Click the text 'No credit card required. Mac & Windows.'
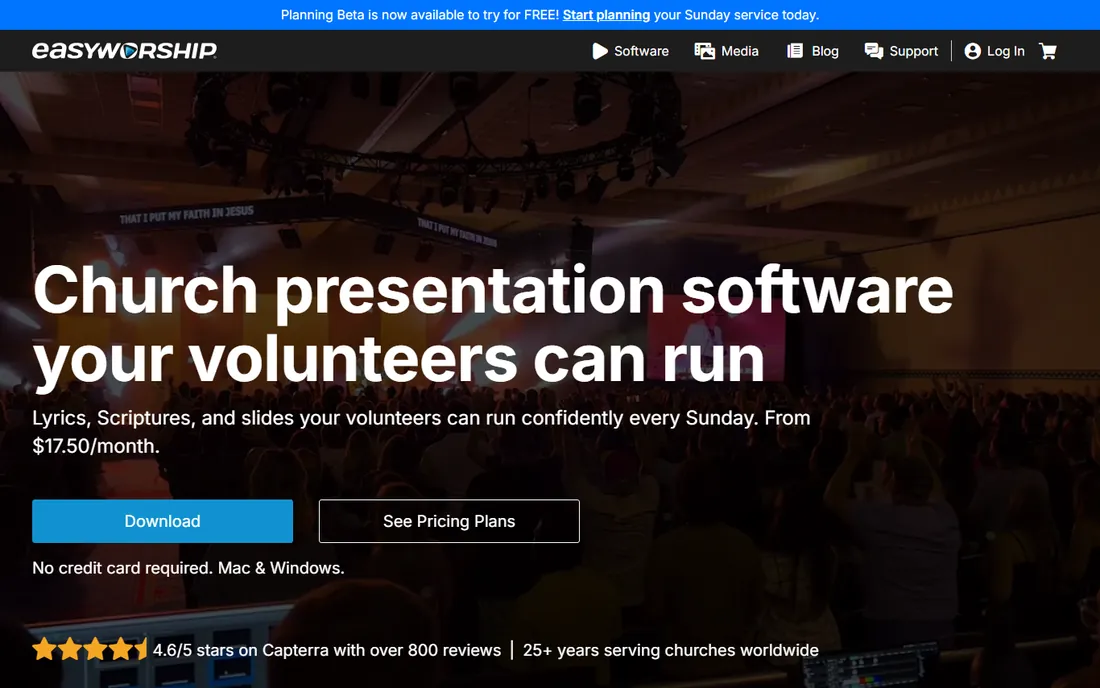Screen dimensions: 1100x688 [189, 568]
